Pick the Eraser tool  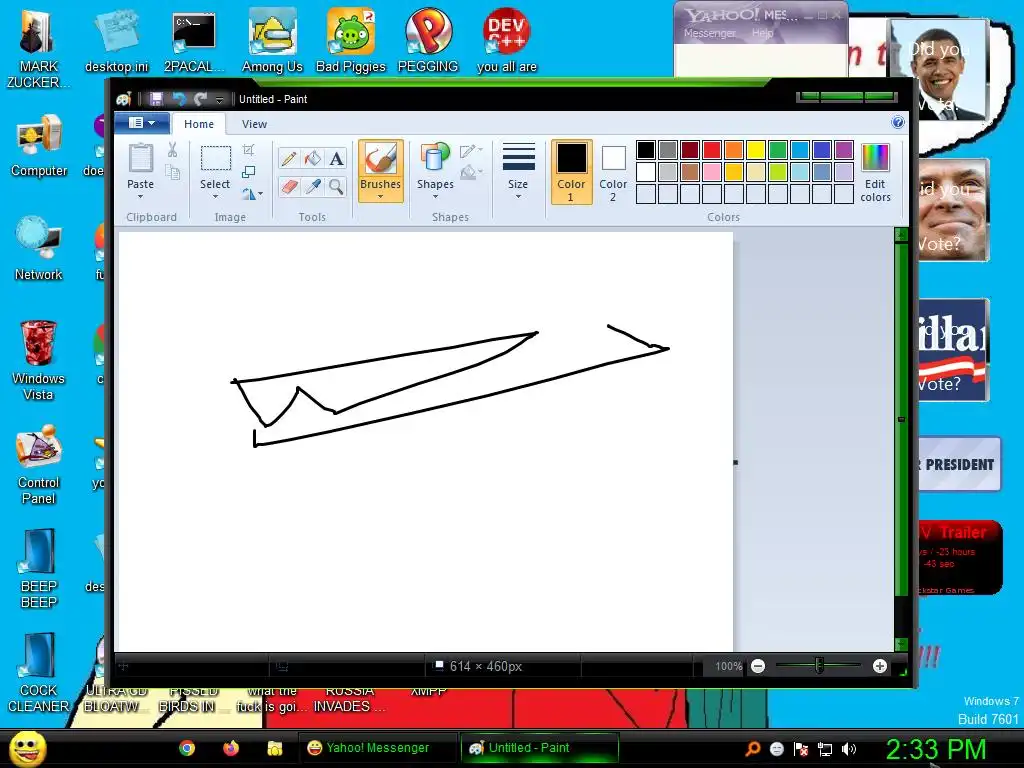[289, 187]
